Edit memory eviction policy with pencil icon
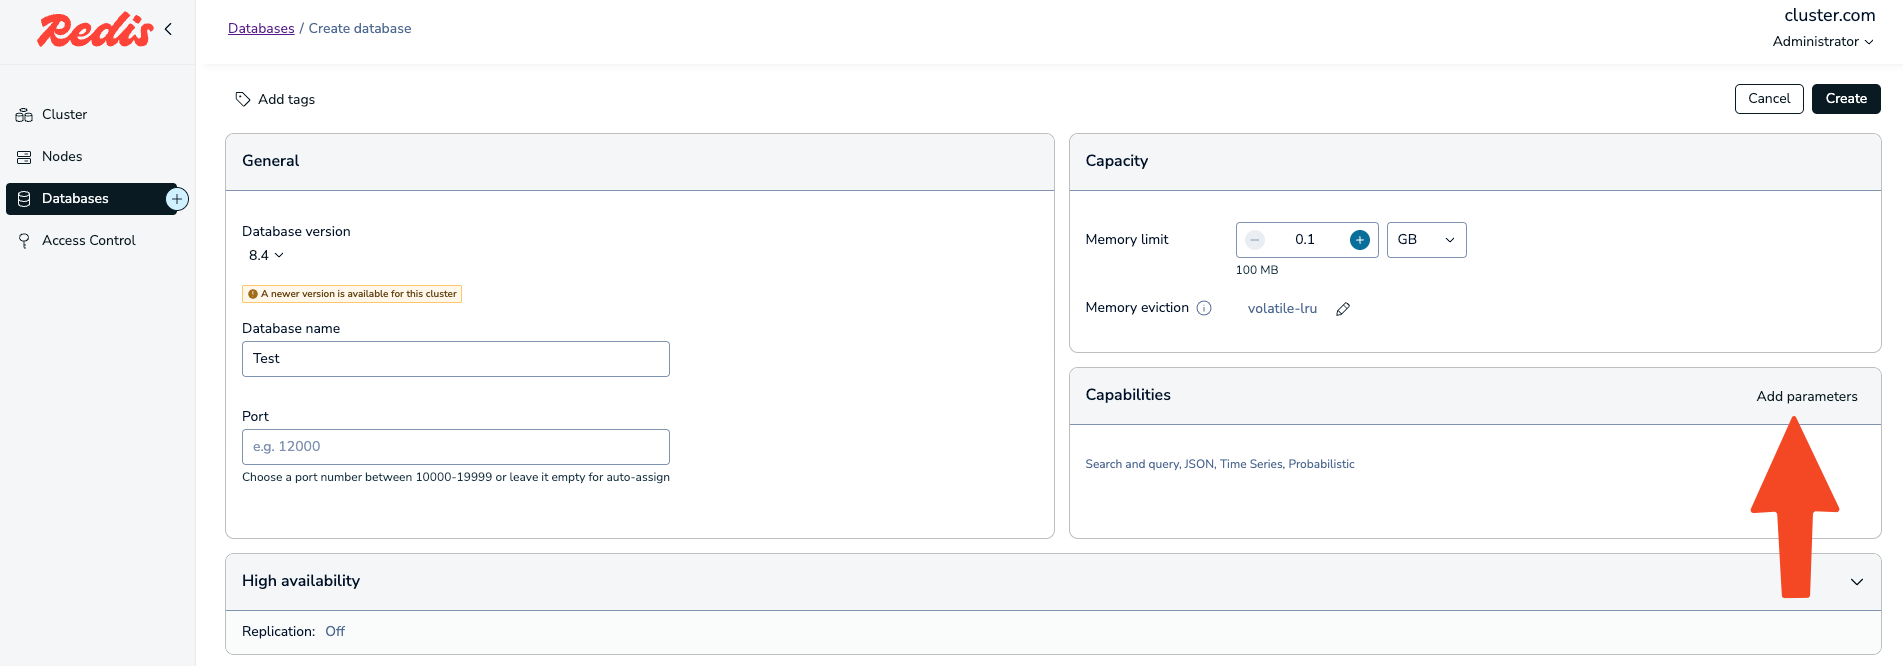The width and height of the screenshot is (1903, 666). point(1343,309)
